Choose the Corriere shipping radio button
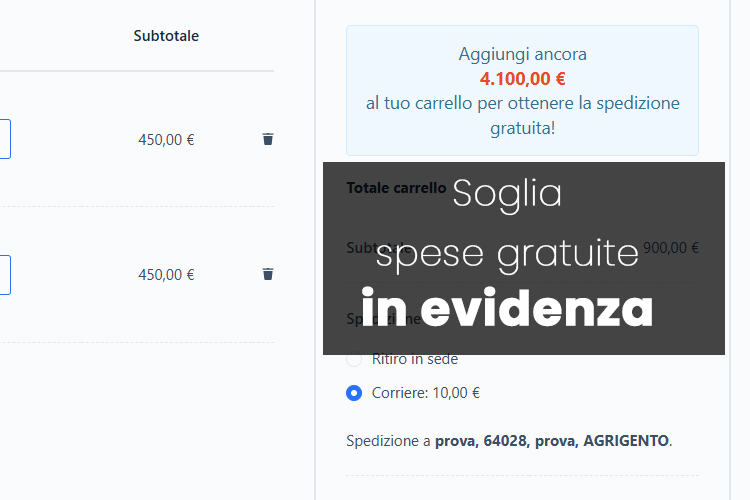 click(354, 393)
